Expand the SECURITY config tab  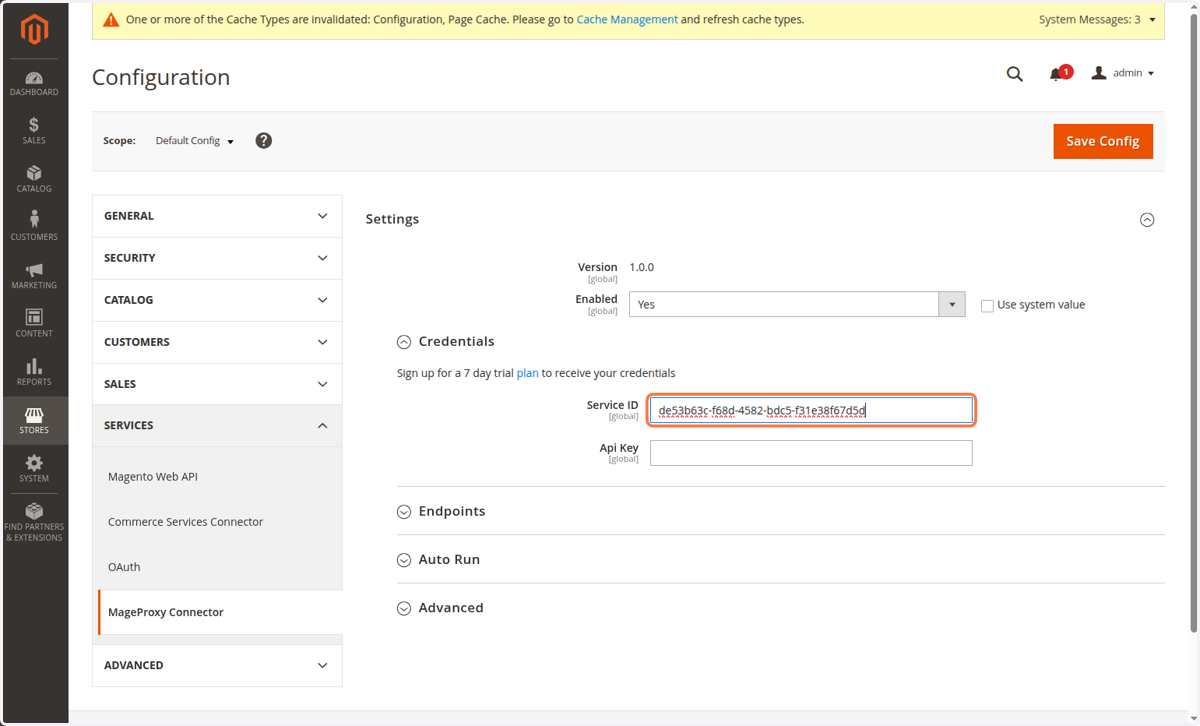(217, 258)
